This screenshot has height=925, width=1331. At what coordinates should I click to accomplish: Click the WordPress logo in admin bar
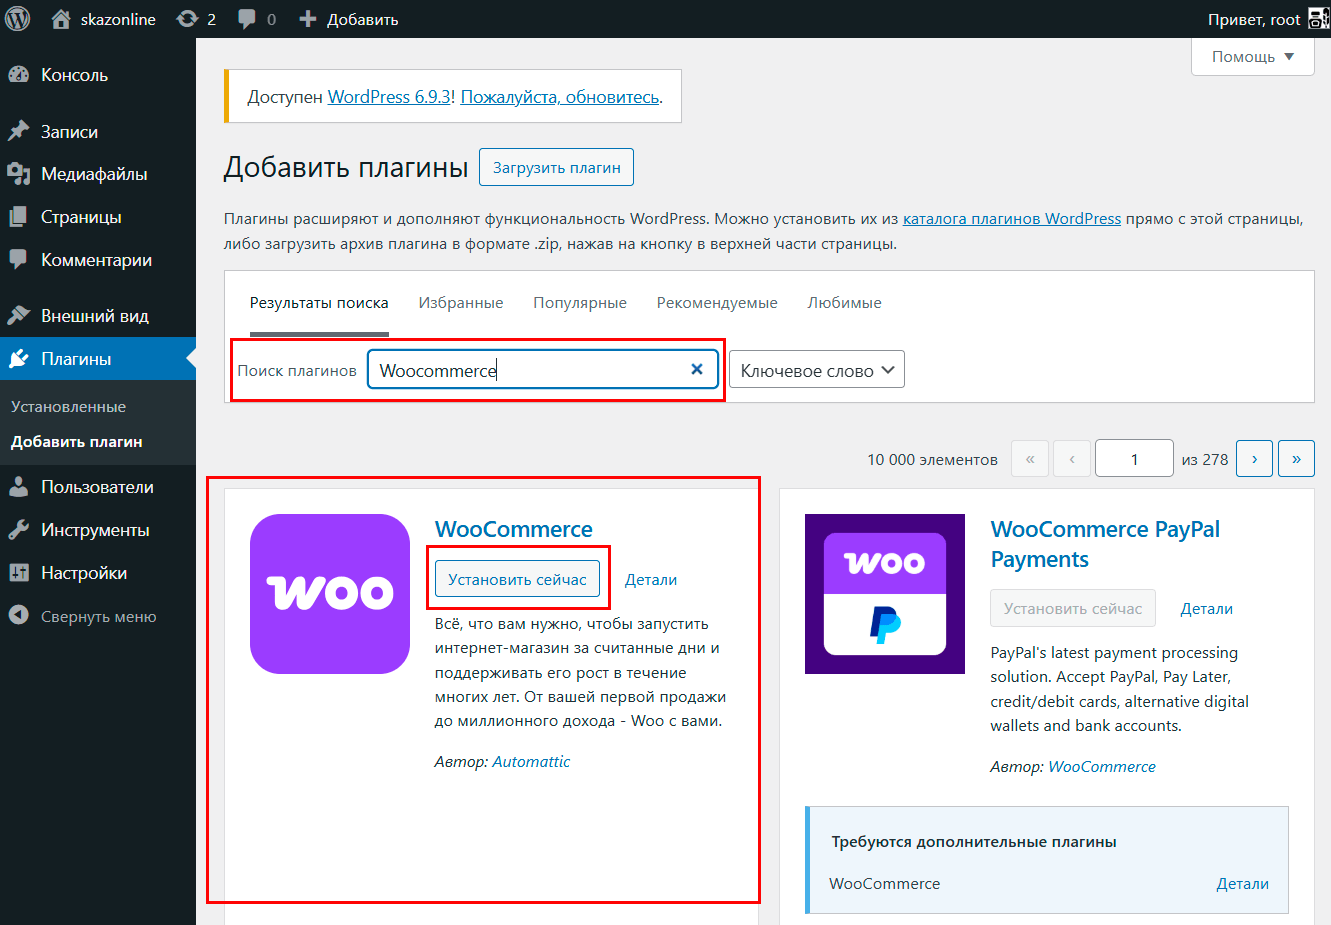[x=18, y=19]
